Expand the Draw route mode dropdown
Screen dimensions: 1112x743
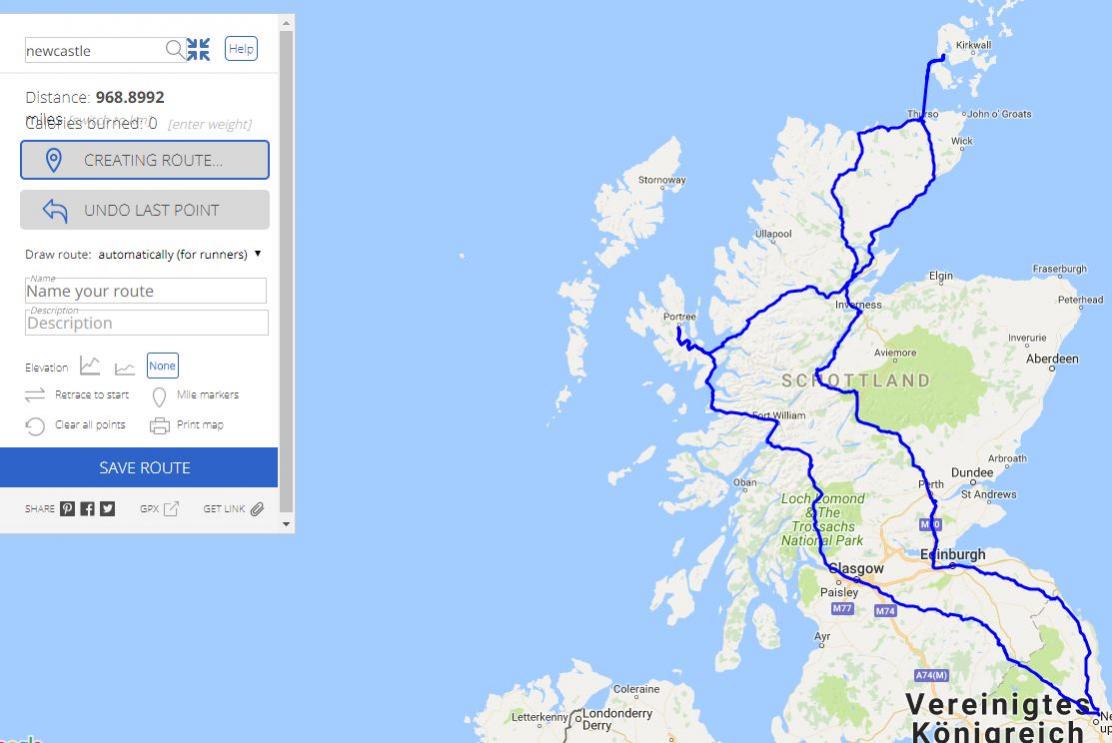coord(179,254)
